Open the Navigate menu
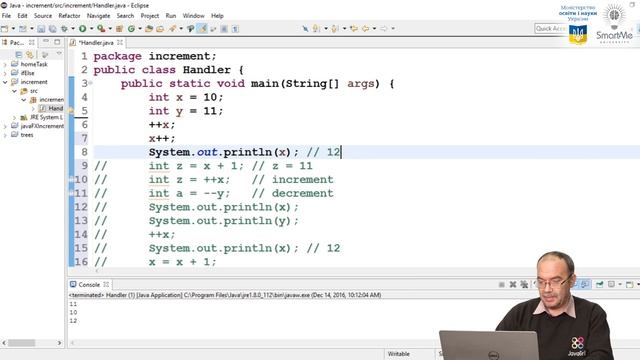 point(98,16)
